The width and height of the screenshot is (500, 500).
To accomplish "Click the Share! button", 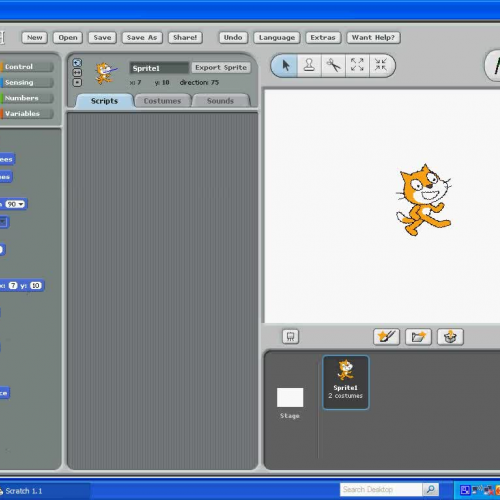I will (185, 37).
